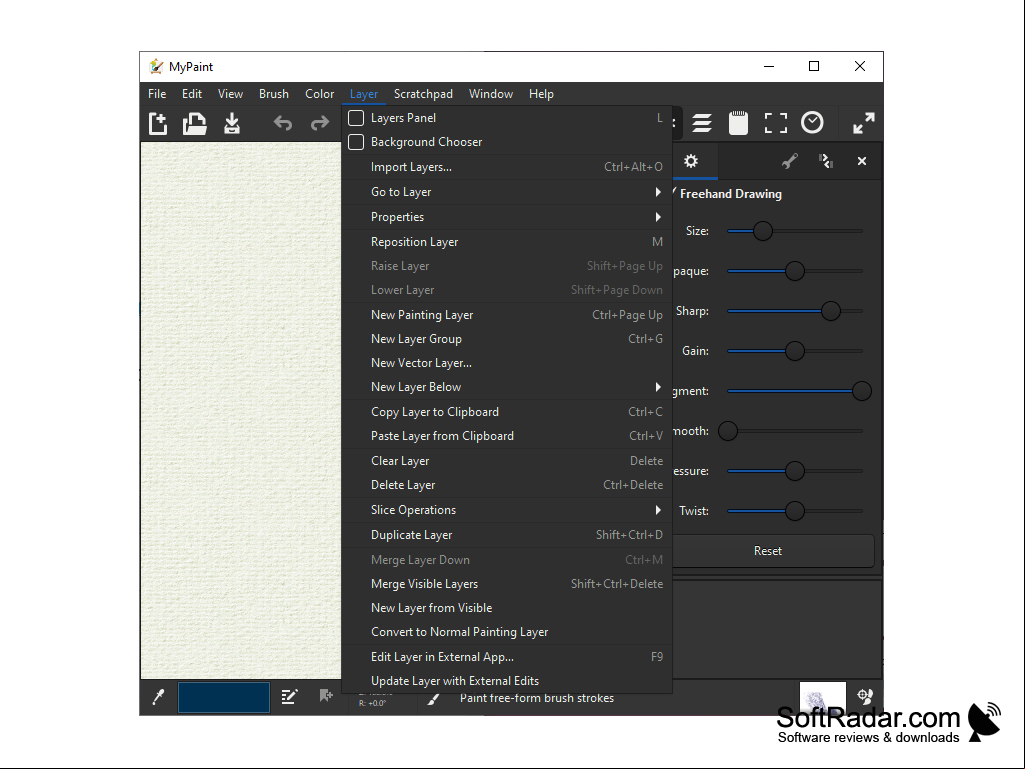Choose Convert to Normal Painting Layer
This screenshot has height=769, width=1025.
(x=507, y=632)
